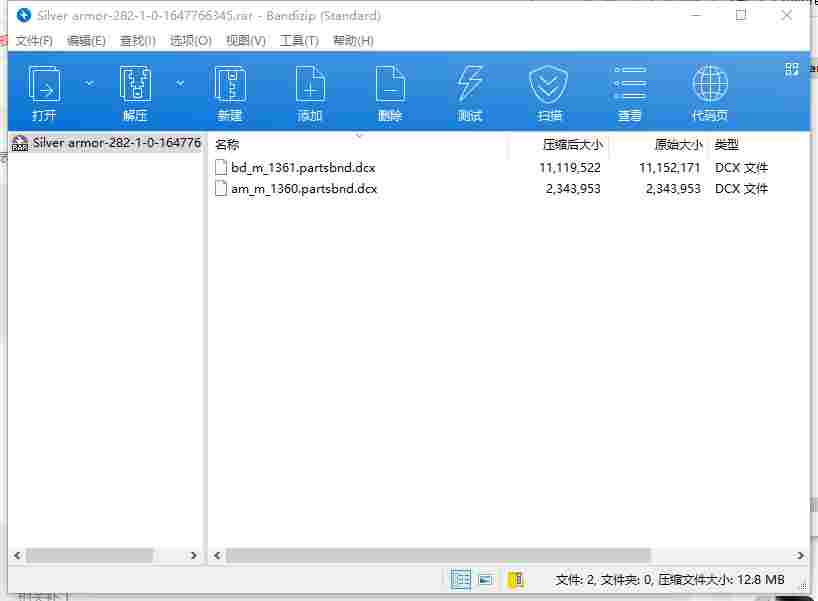Click the DCX 文件 type of bd_m_1361.partsbnd.dcx

tap(741, 167)
